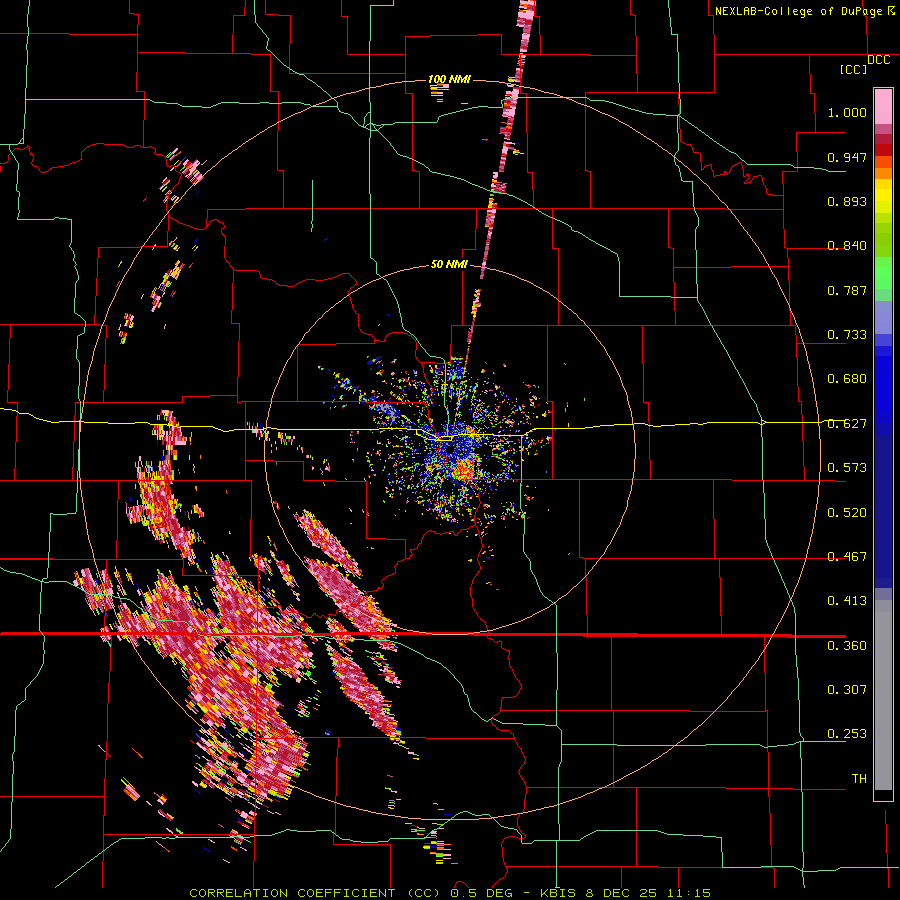The width and height of the screenshot is (900, 900).
Task: Click the 0.627 scale value
Action: click(x=847, y=424)
